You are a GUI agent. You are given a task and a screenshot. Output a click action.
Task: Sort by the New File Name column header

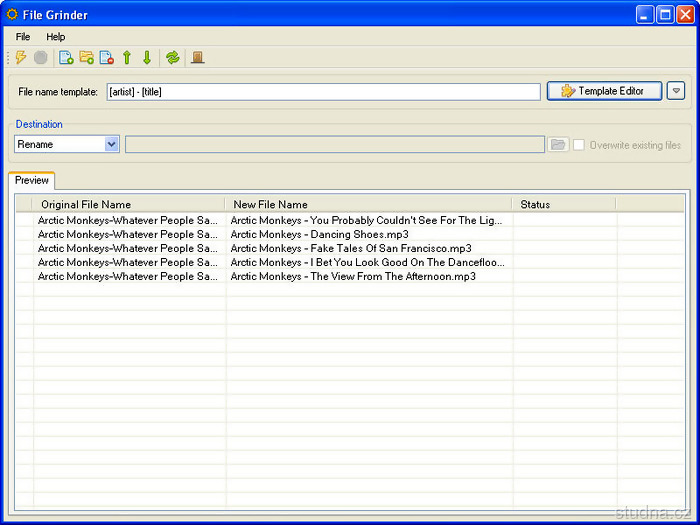pyautogui.click(x=368, y=204)
